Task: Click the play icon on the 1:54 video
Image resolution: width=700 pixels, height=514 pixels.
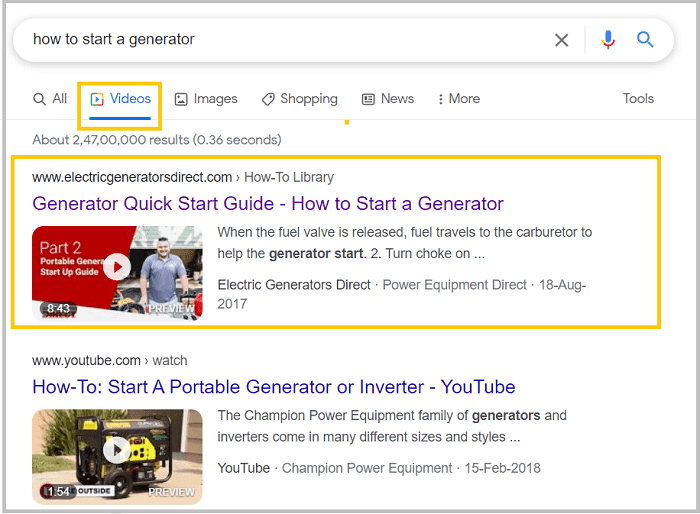Action: pyautogui.click(x=117, y=450)
